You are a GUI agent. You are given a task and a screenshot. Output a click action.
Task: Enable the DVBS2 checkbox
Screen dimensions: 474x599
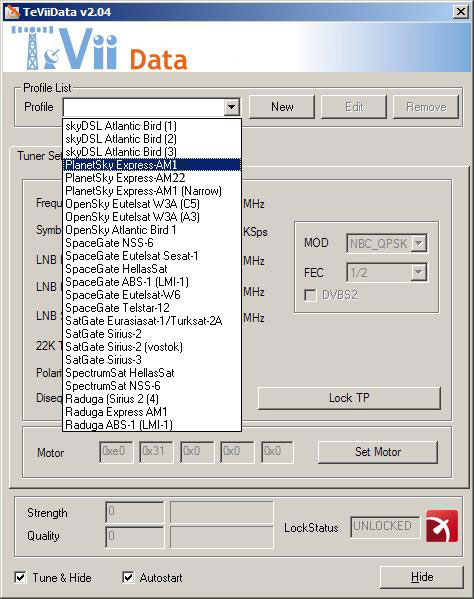[310, 295]
